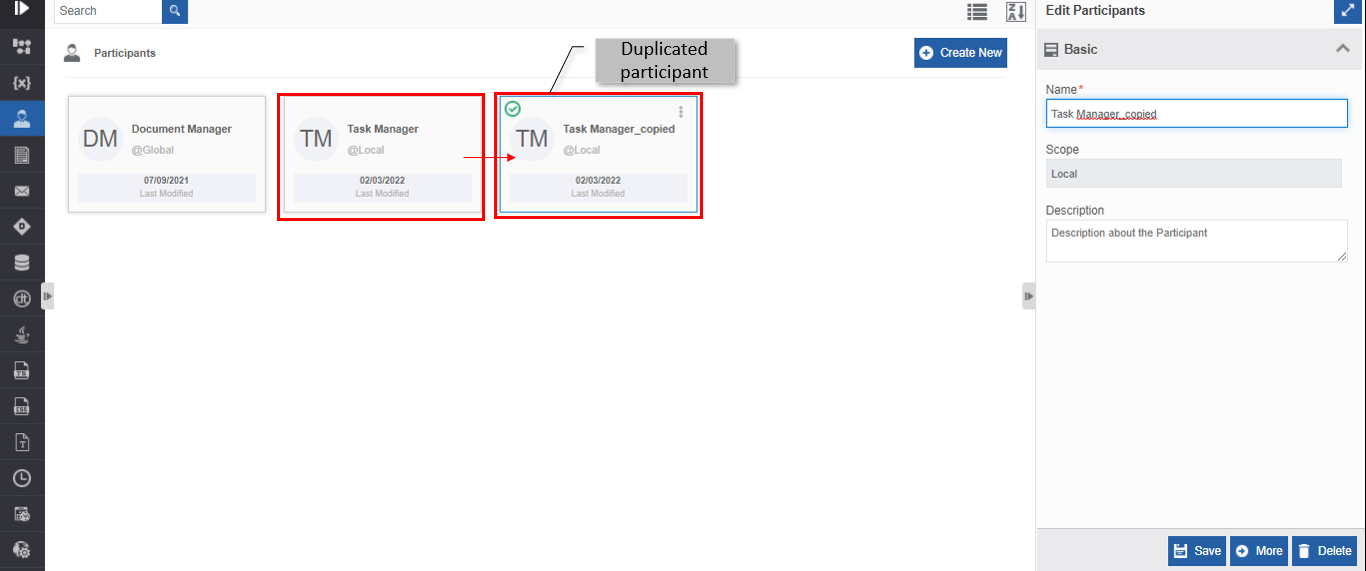This screenshot has width=1366, height=571.
Task: Click the More button
Action: pos(1259,551)
